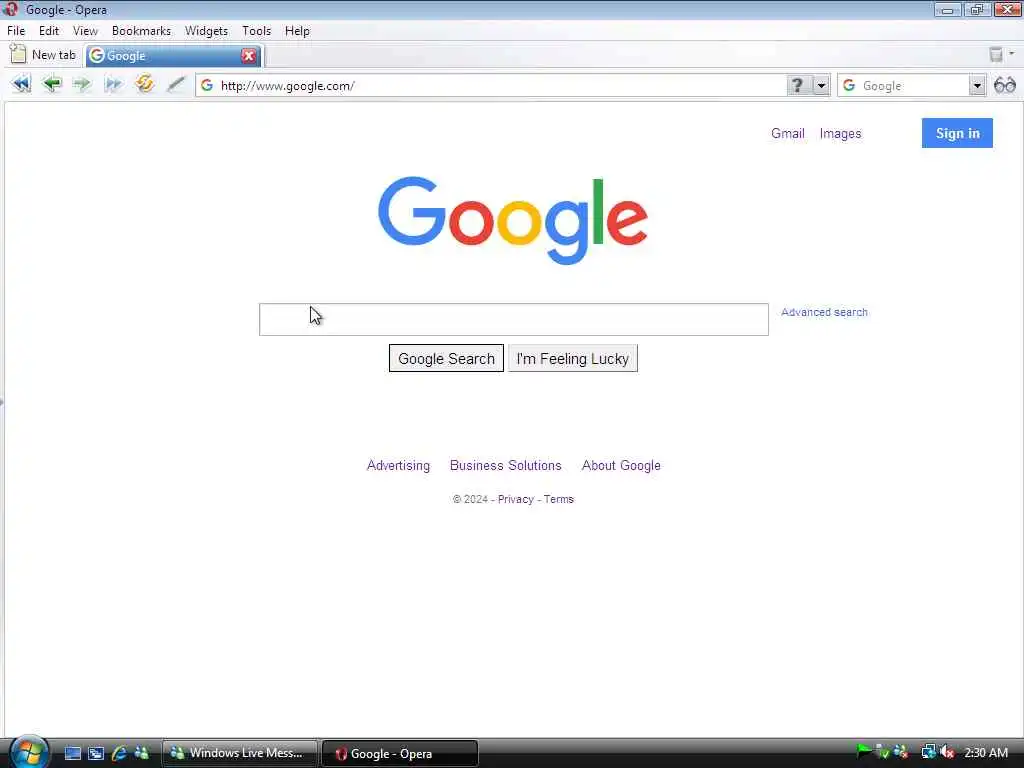Click the Rewind navigation icon

tap(21, 84)
